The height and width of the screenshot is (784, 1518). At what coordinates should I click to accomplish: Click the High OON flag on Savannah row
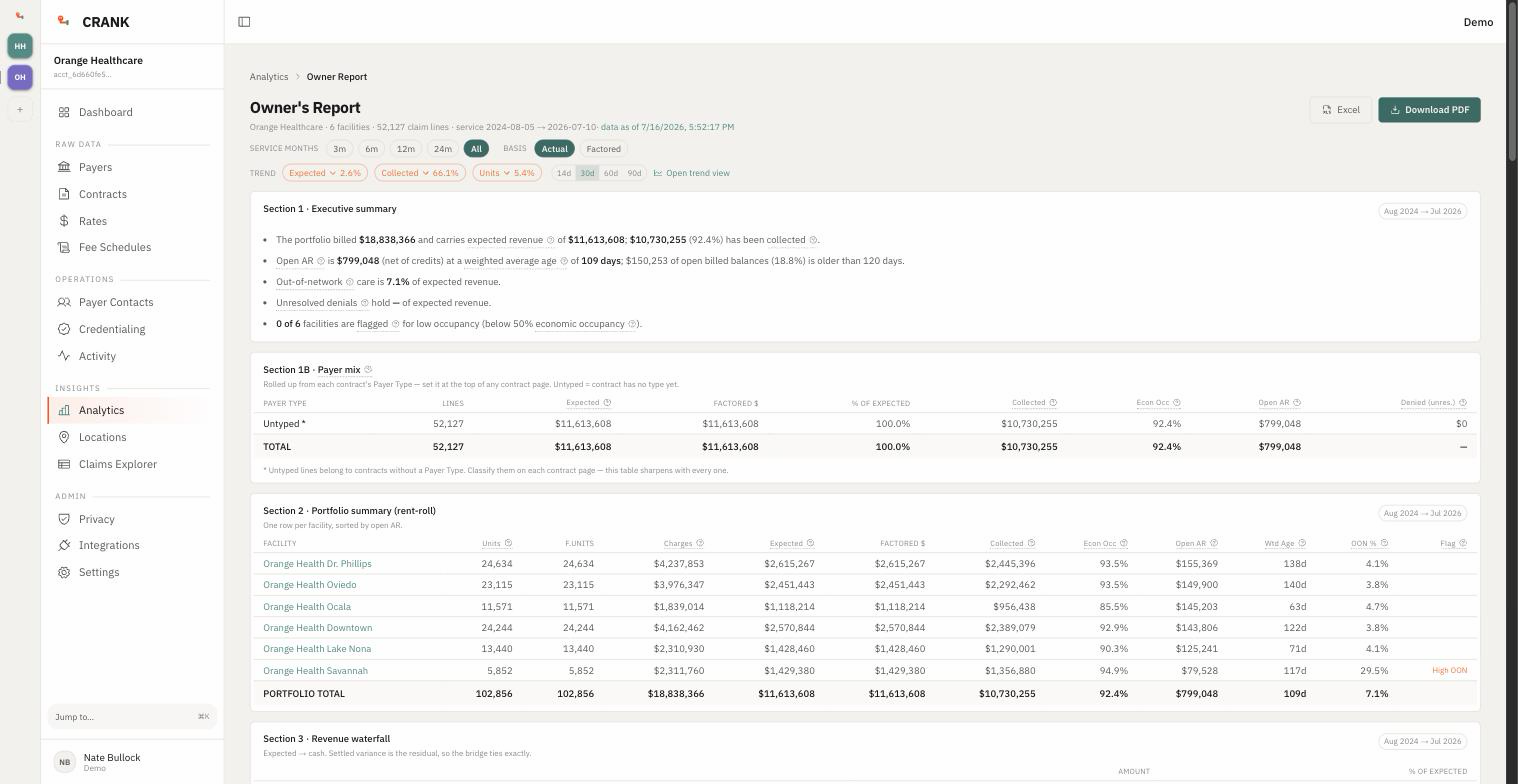pyautogui.click(x=1450, y=671)
